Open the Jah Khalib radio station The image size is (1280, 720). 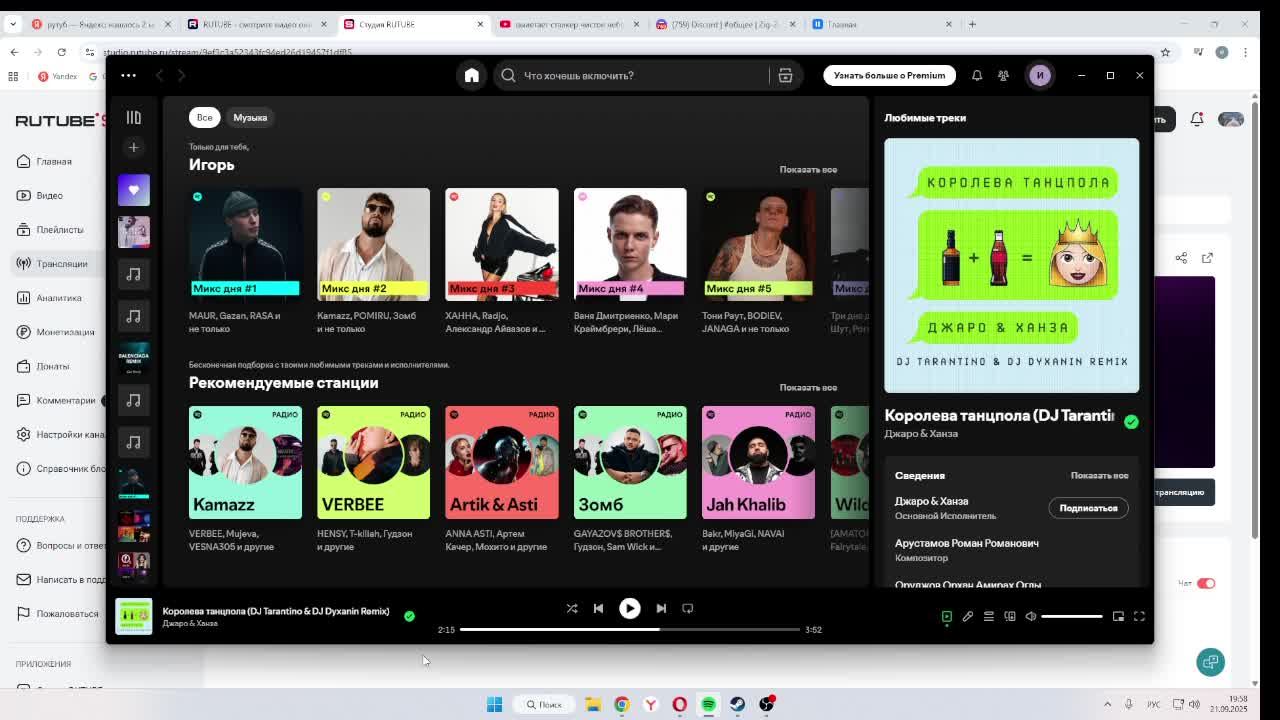tap(758, 462)
